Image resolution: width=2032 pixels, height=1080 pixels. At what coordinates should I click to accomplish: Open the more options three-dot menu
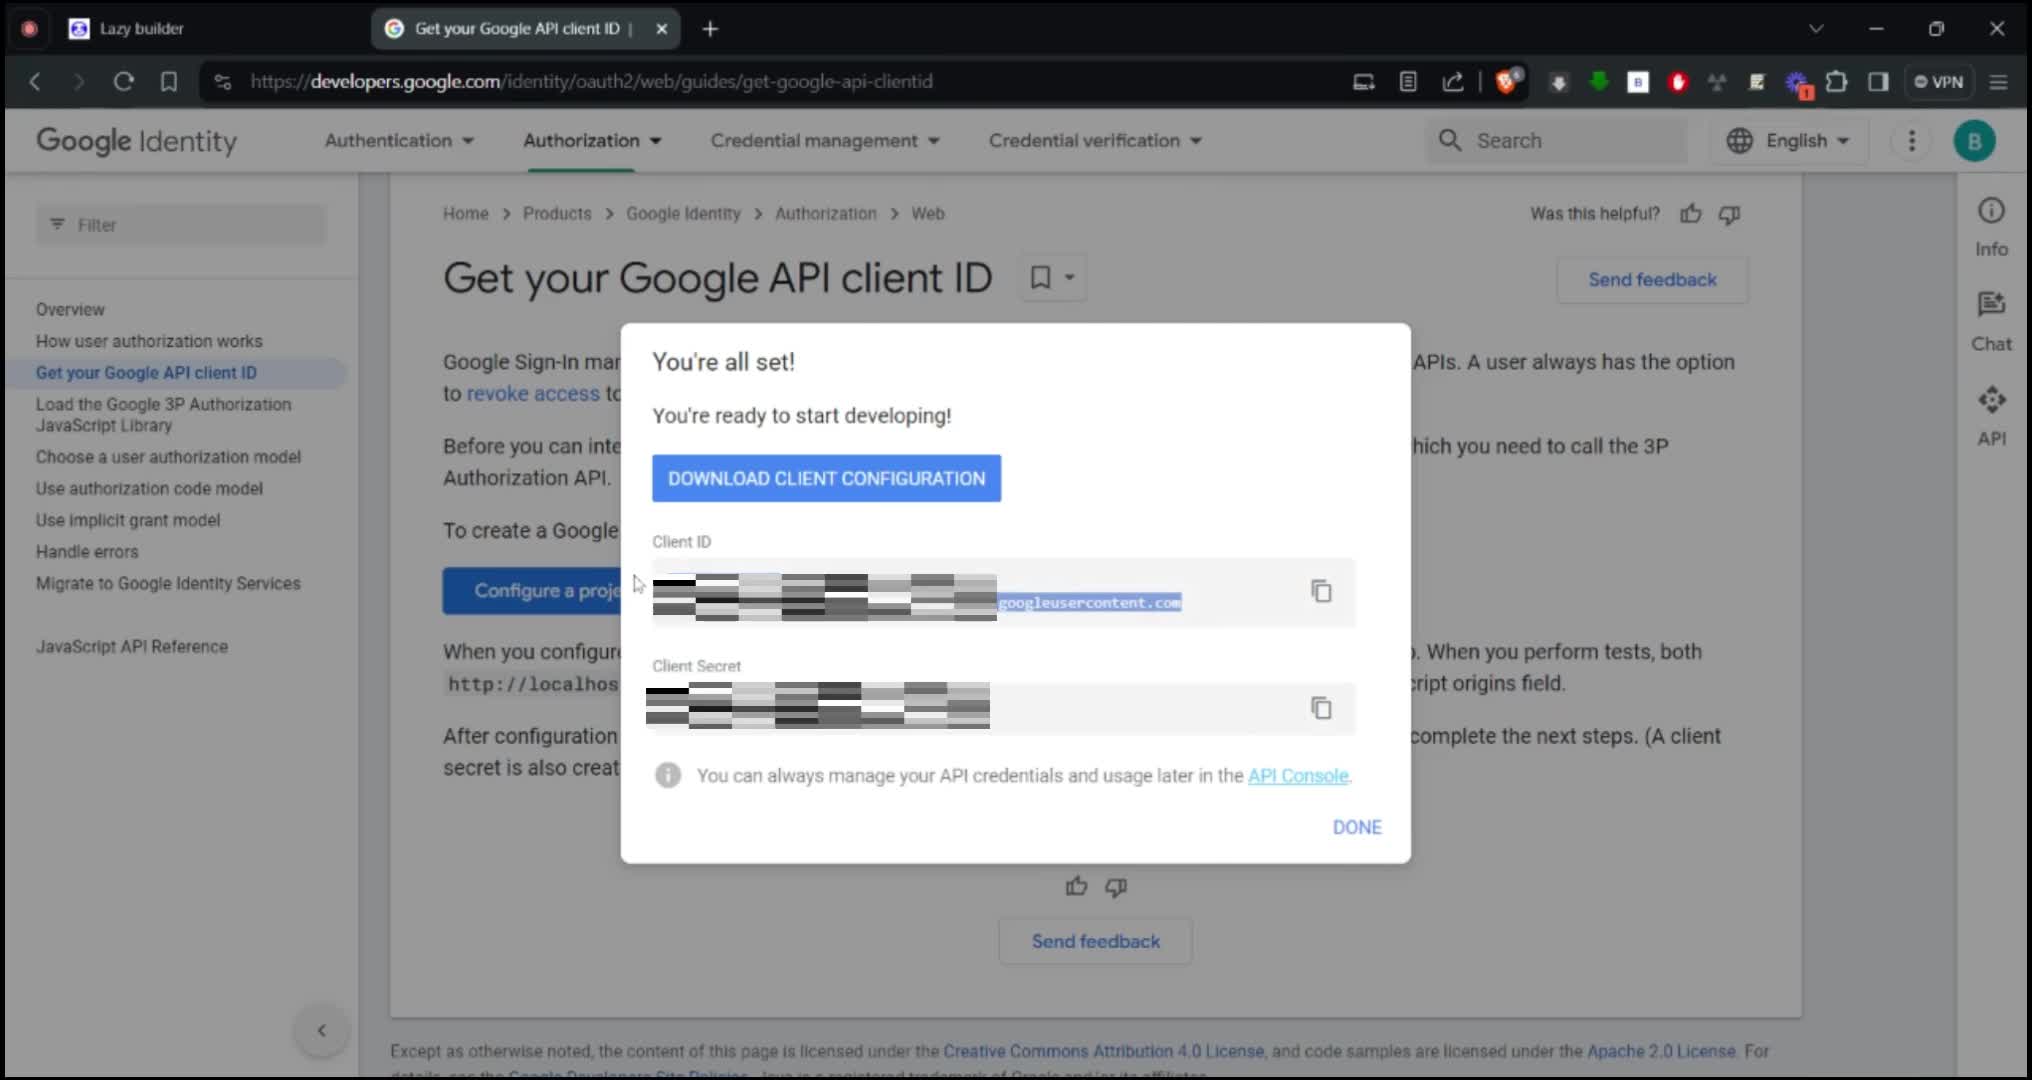[x=1911, y=141]
